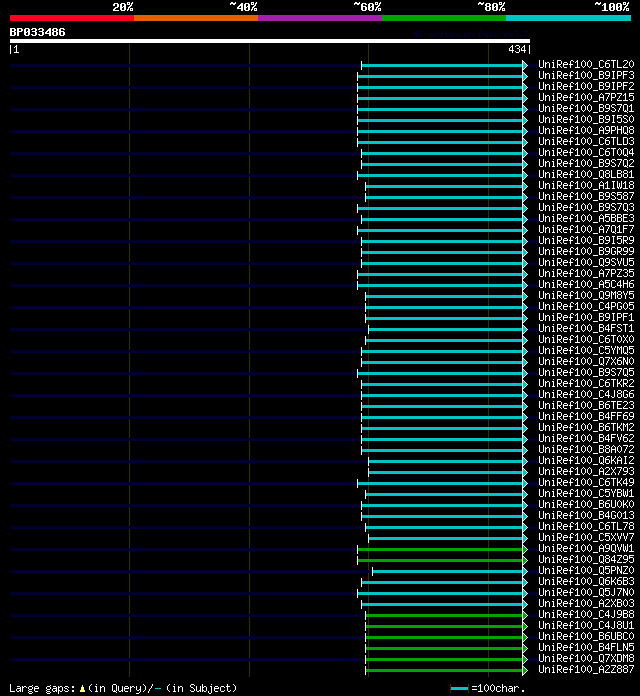Click the green alignment bar of UniRef100_C4J9B8
Image resolution: width=640 pixels, height=696 pixels.
tap(445, 616)
